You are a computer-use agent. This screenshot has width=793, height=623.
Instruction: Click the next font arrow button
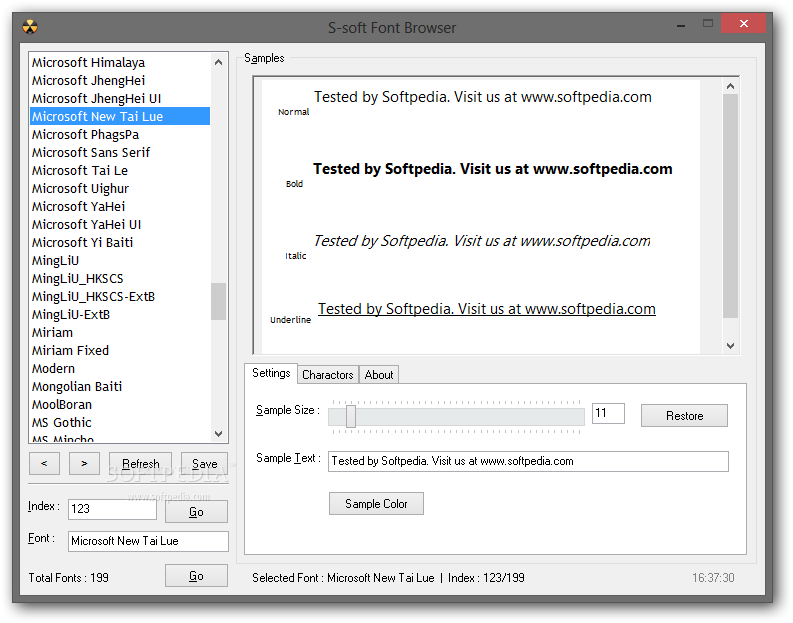(84, 463)
